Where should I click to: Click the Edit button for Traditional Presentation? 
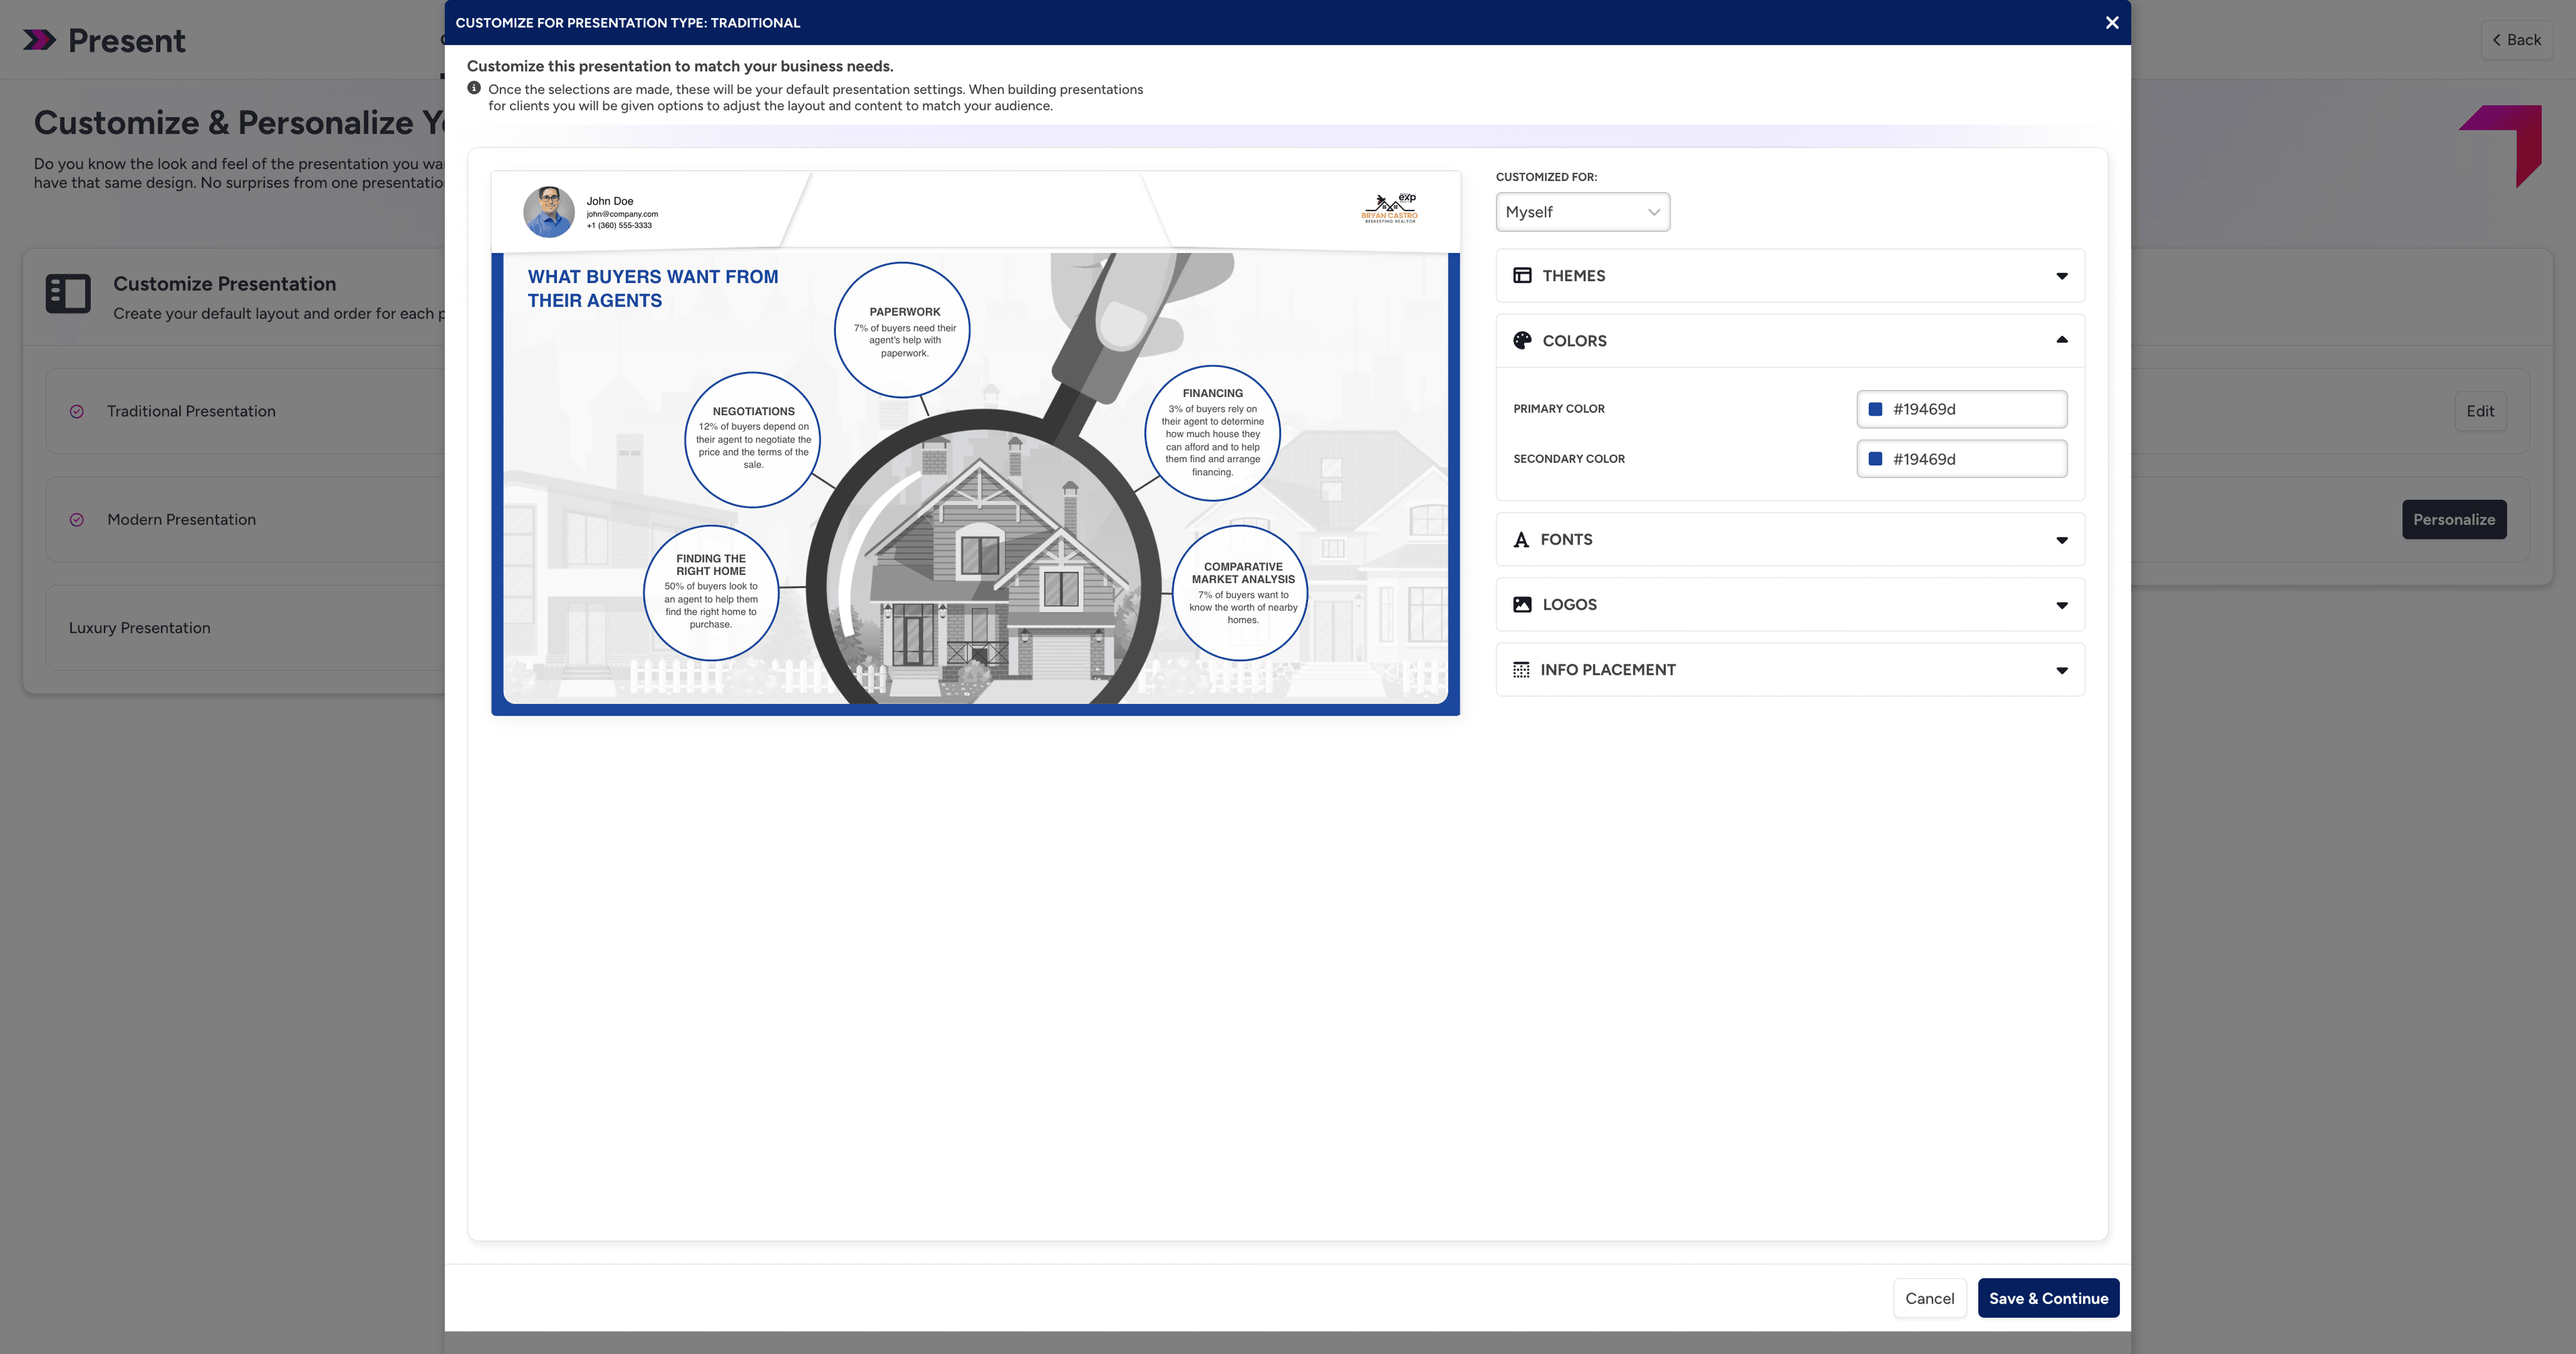[2480, 412]
